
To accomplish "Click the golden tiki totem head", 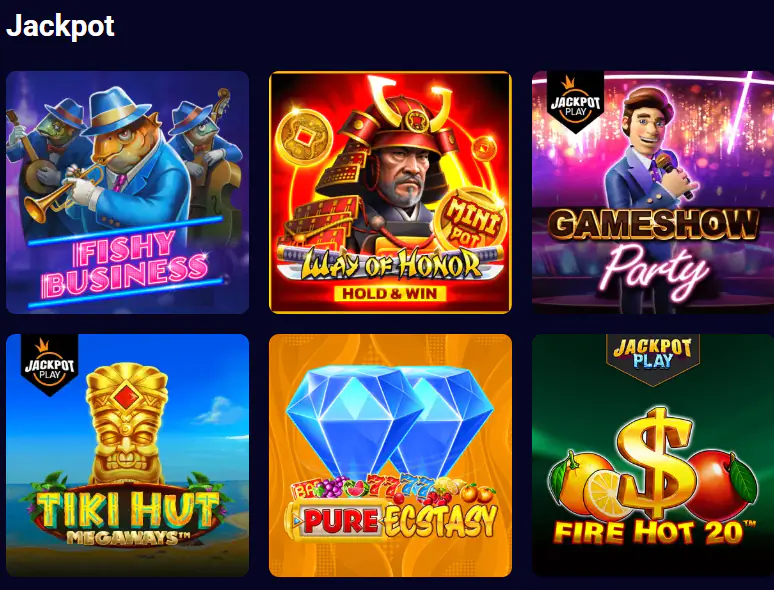I will [126, 423].
